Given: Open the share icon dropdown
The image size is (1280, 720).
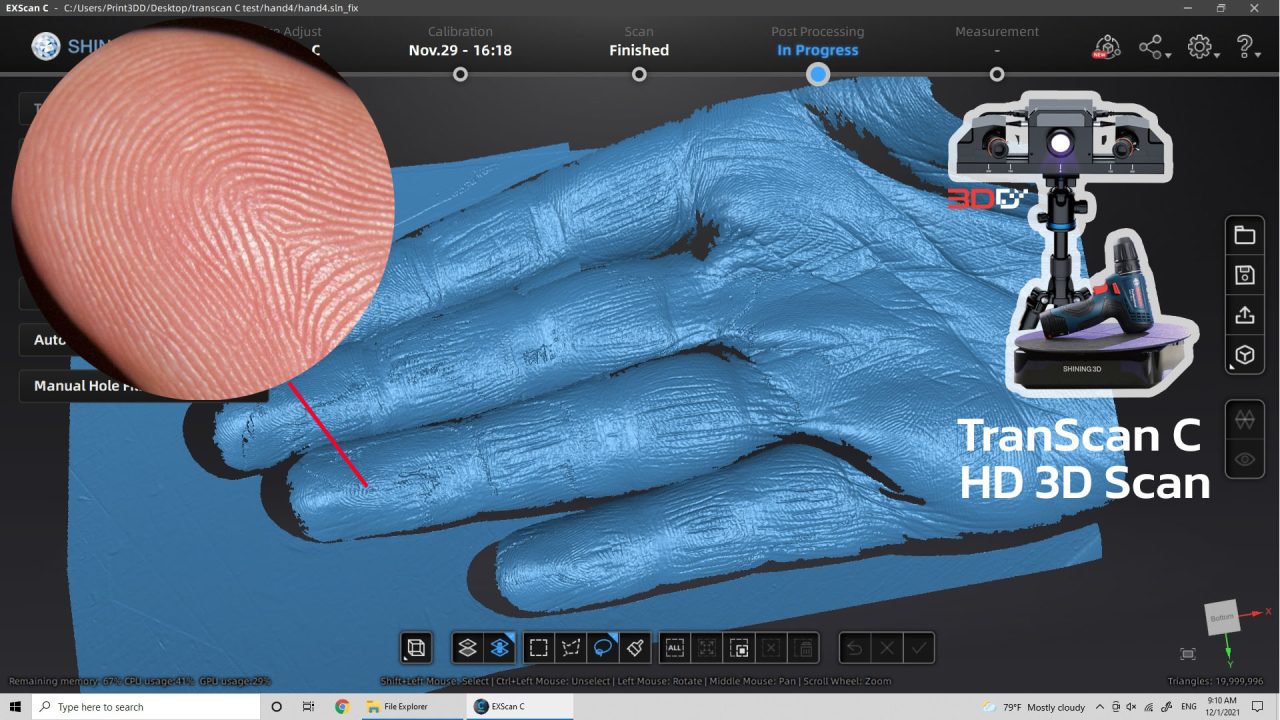Looking at the screenshot, I should (x=1152, y=46).
